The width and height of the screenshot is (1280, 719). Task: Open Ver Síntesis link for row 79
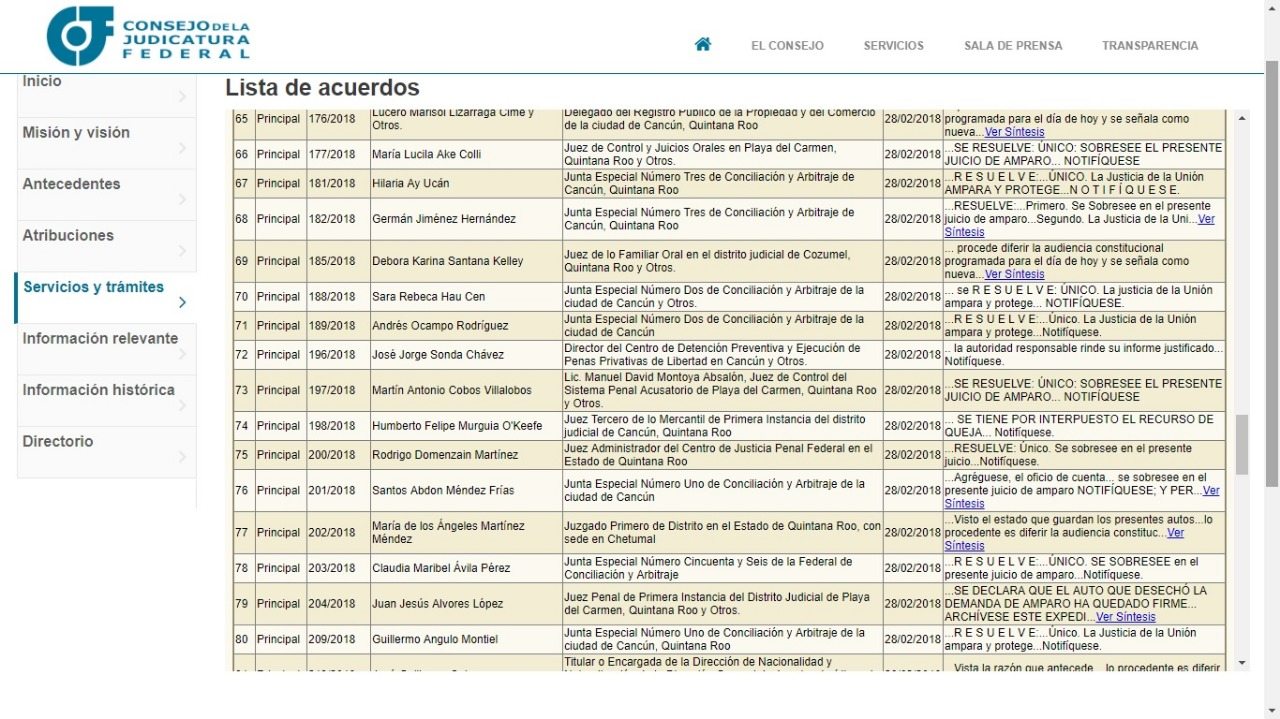1125,617
